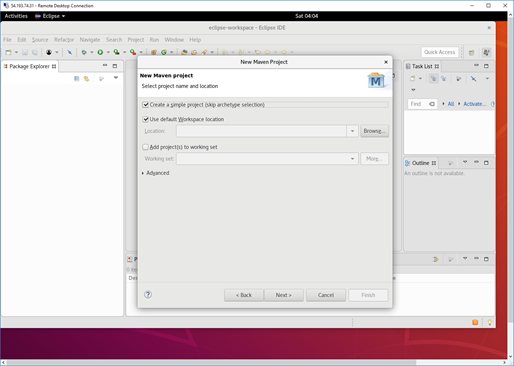Click the Open Perspective icon
514x366 pixels.
pyautogui.click(x=472, y=52)
